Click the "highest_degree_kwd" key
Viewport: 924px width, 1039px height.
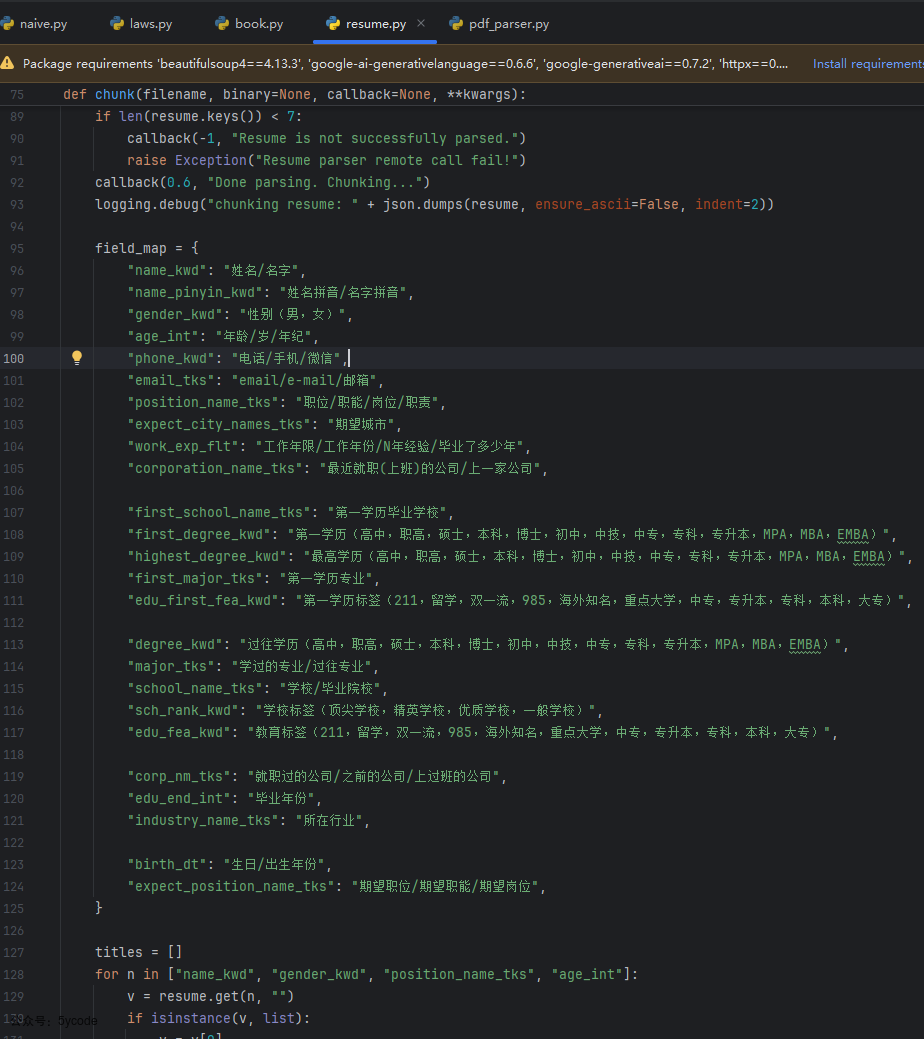tap(207, 557)
